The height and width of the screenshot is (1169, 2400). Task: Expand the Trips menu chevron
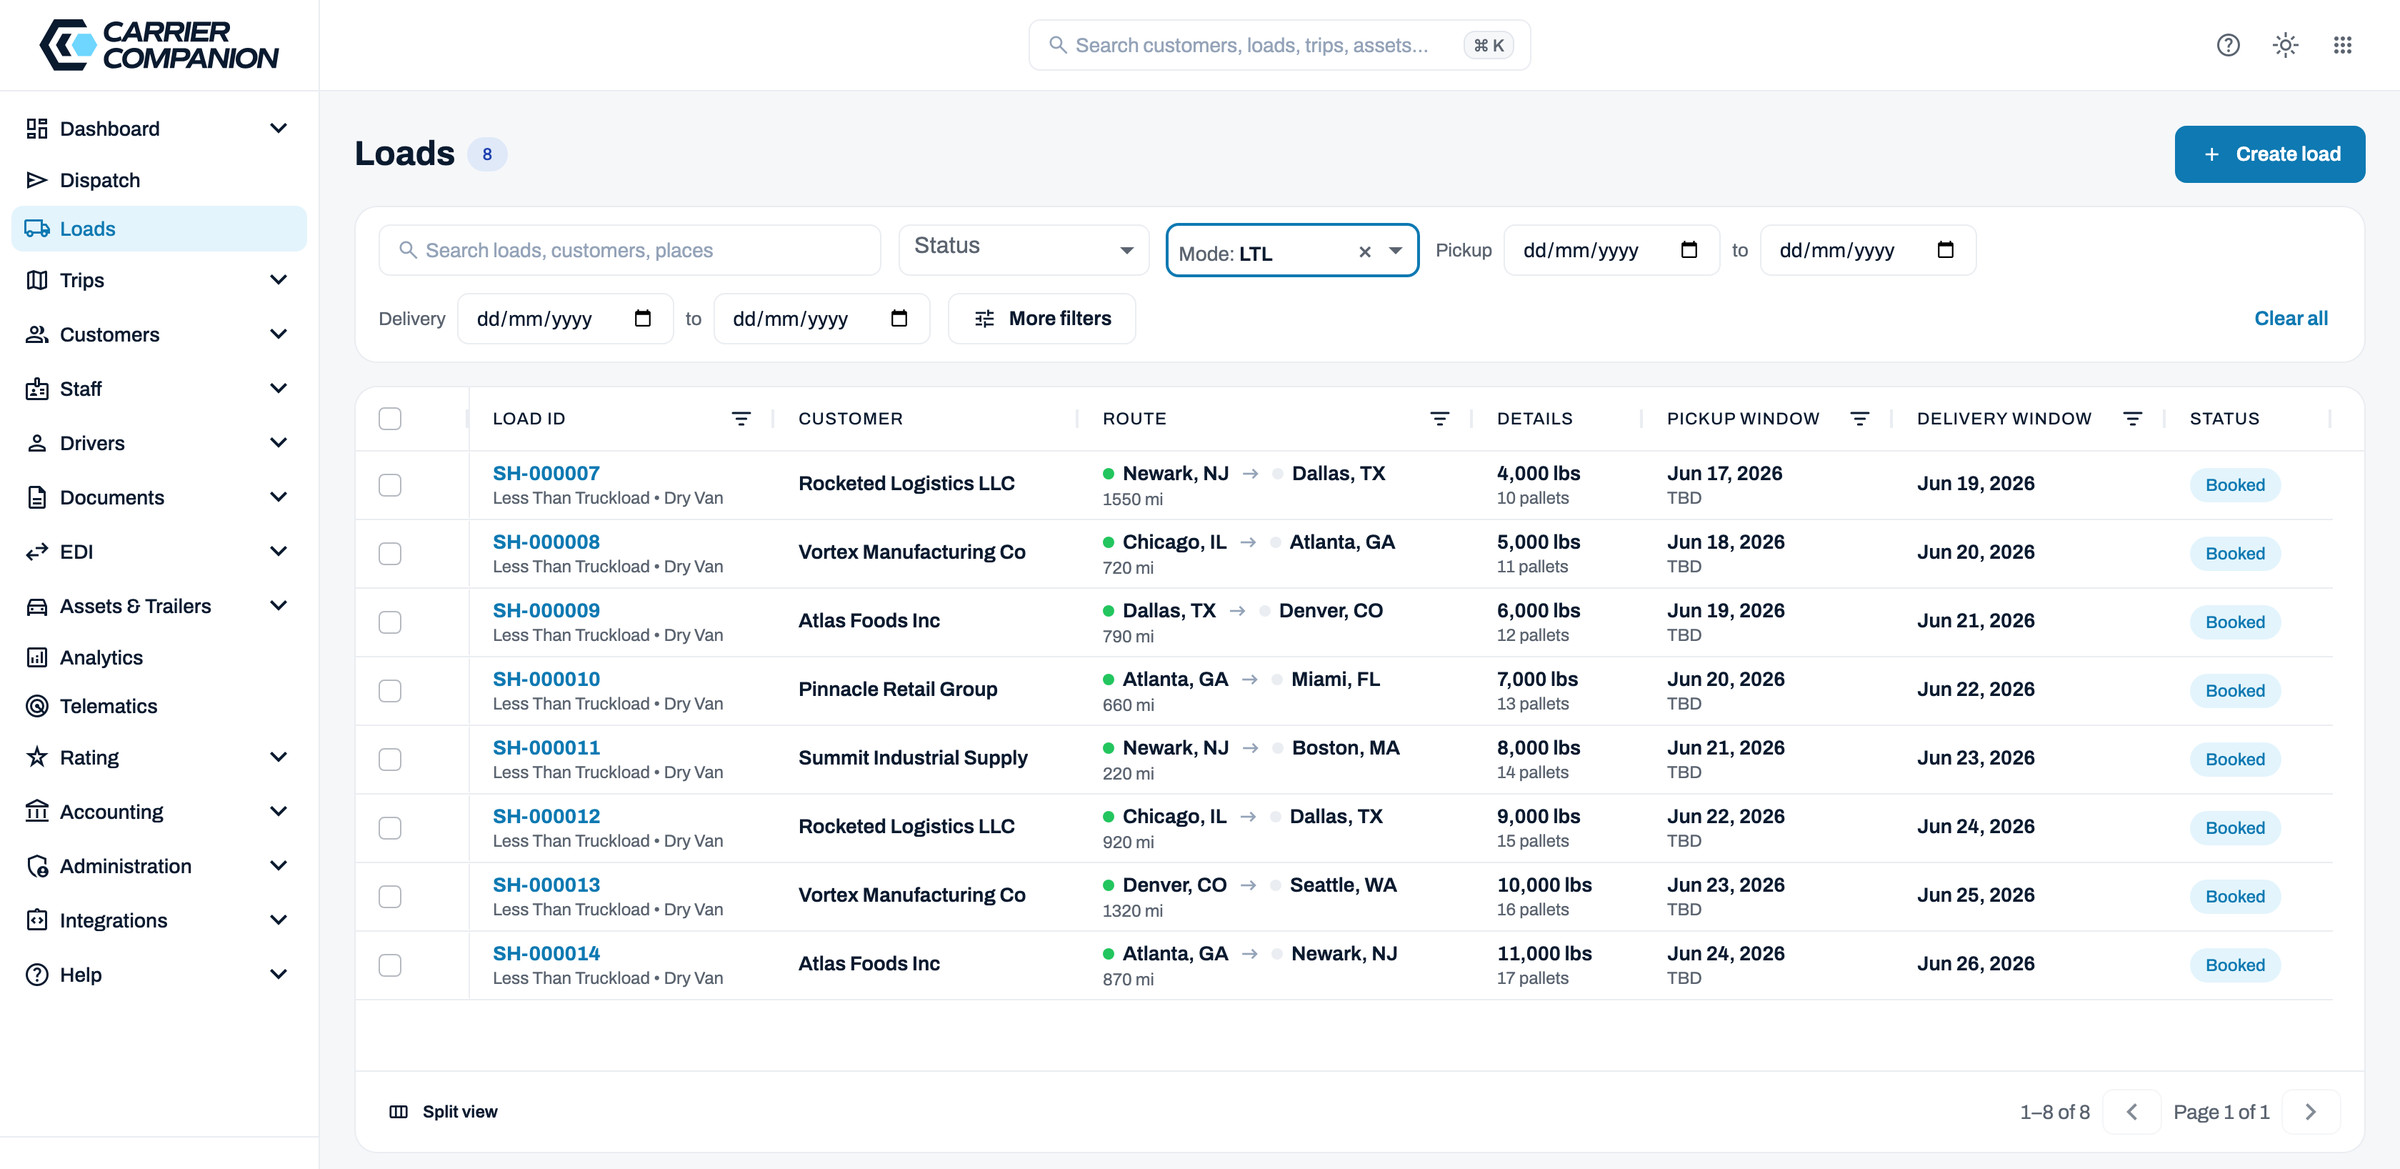pyautogui.click(x=279, y=280)
